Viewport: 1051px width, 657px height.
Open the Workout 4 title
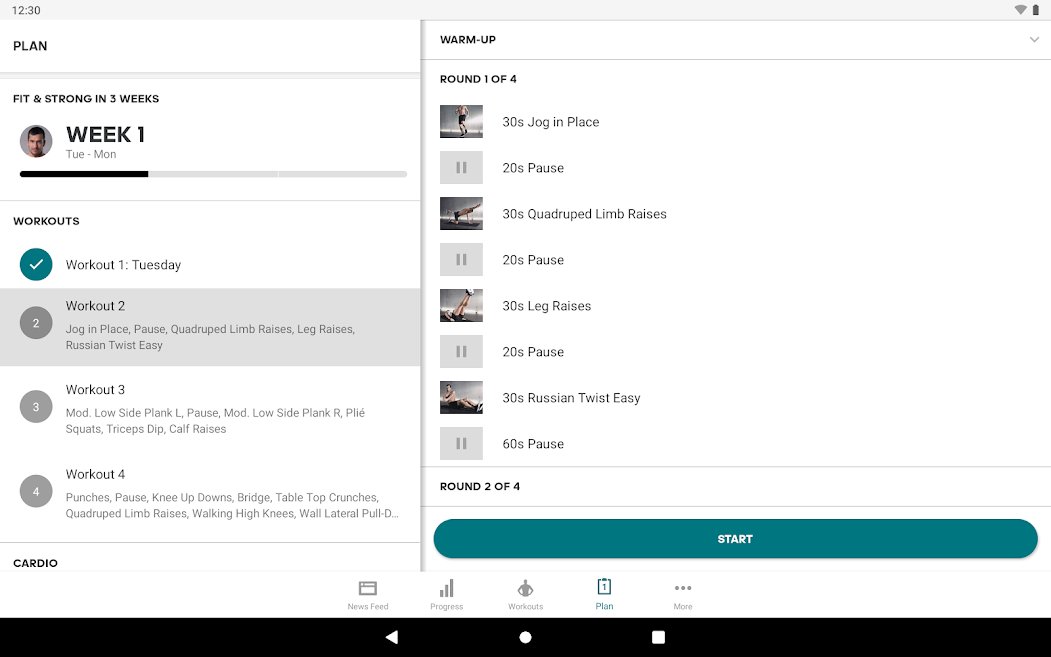pyautogui.click(x=95, y=474)
